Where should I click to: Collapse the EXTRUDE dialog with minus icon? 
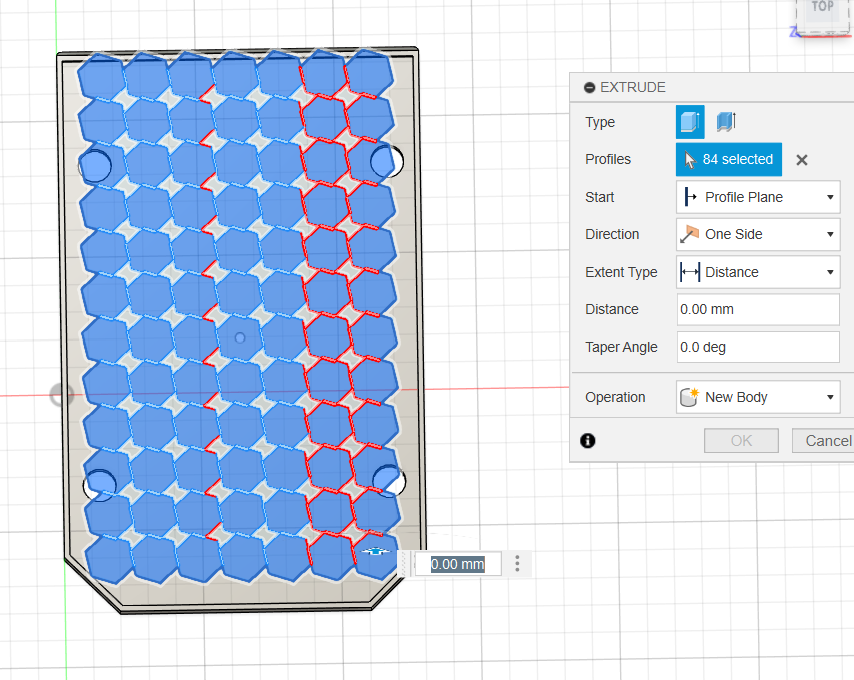[589, 88]
